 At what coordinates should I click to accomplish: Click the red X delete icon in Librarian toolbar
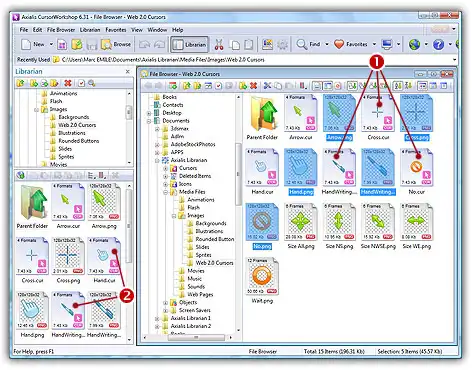pyautogui.click(x=68, y=83)
